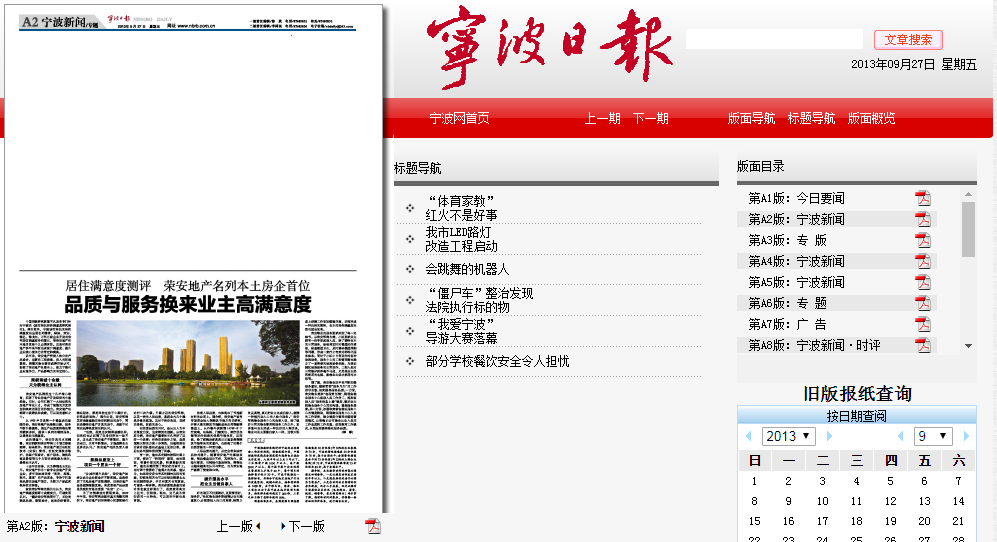Image resolution: width=997 pixels, height=542 pixels.
Task: Open PDF icon below the newspaper page preview
Action: (373, 526)
